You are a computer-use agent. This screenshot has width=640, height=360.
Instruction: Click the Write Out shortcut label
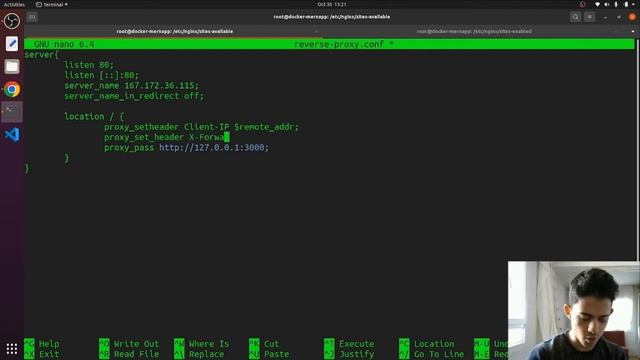point(136,344)
